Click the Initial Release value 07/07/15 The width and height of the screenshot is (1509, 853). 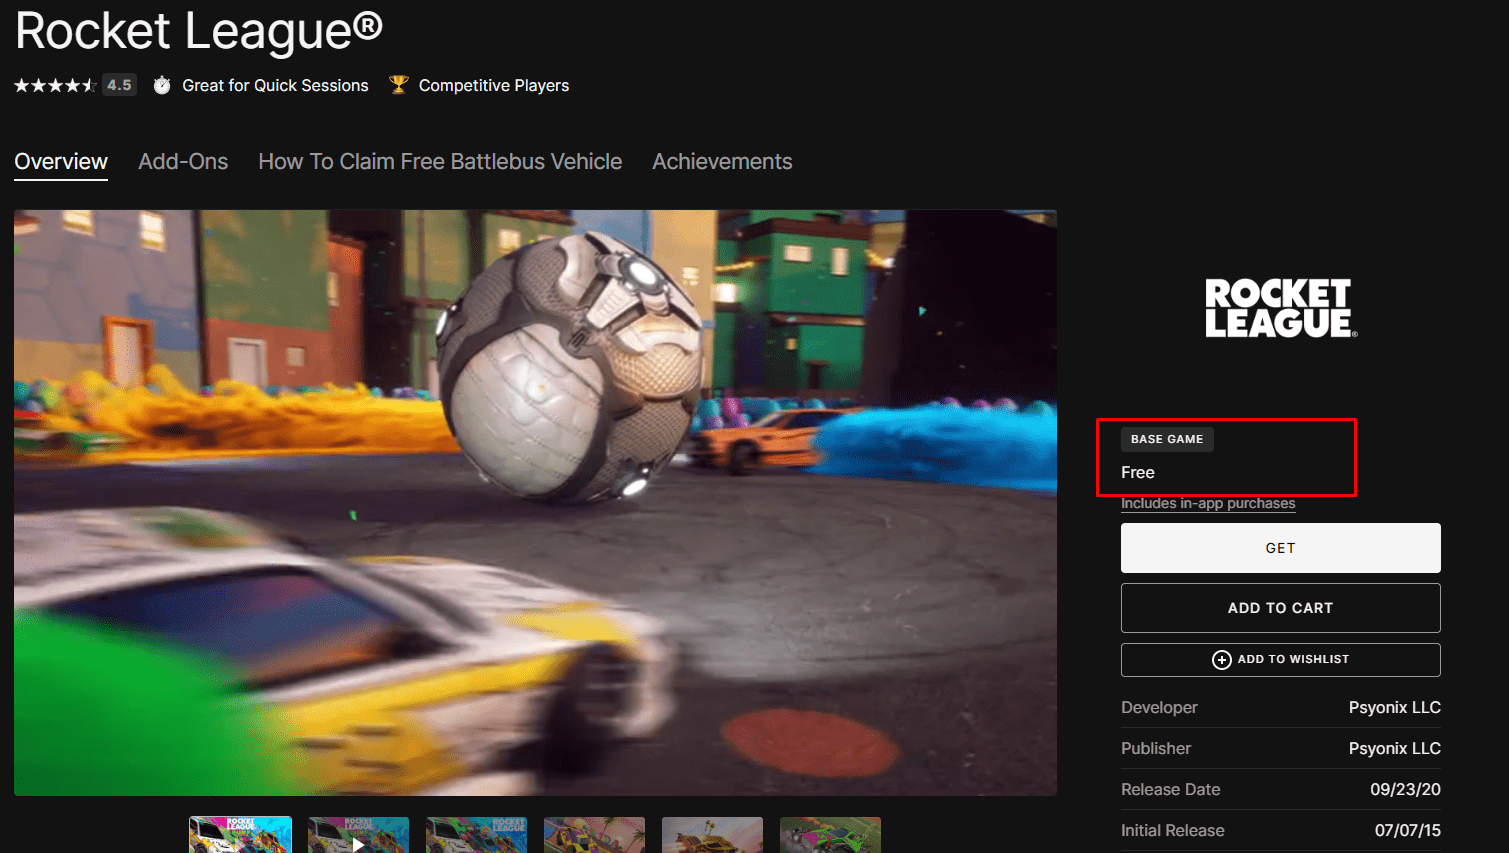[1408, 830]
